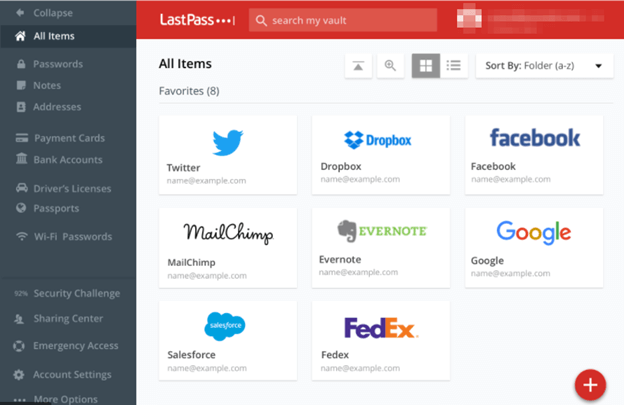Open the Twitter vault item
The width and height of the screenshot is (624, 405).
tap(228, 155)
